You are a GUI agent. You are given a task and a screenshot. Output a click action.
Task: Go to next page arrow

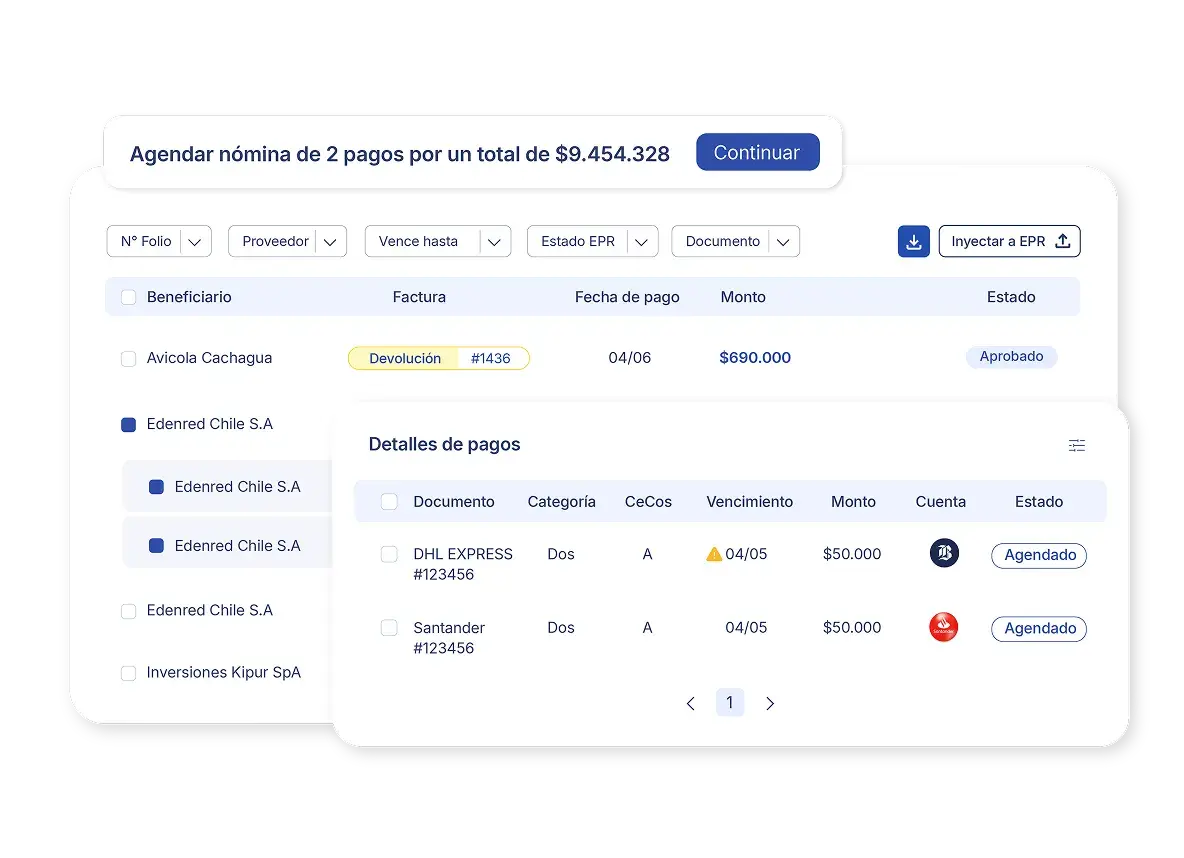[769, 704]
